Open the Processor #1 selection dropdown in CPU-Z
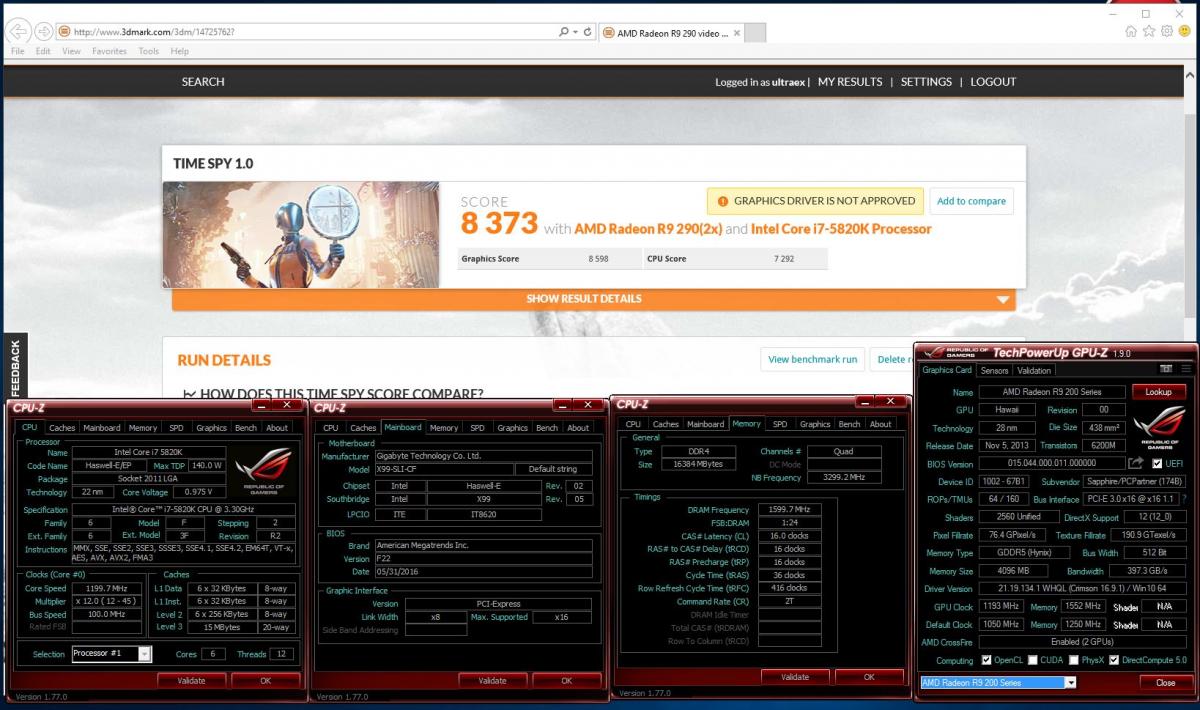Viewport: 1200px width, 710px height. 145,654
